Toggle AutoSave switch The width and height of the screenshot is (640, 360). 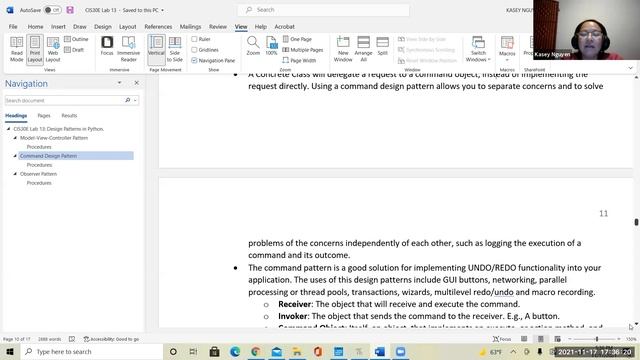pos(52,10)
